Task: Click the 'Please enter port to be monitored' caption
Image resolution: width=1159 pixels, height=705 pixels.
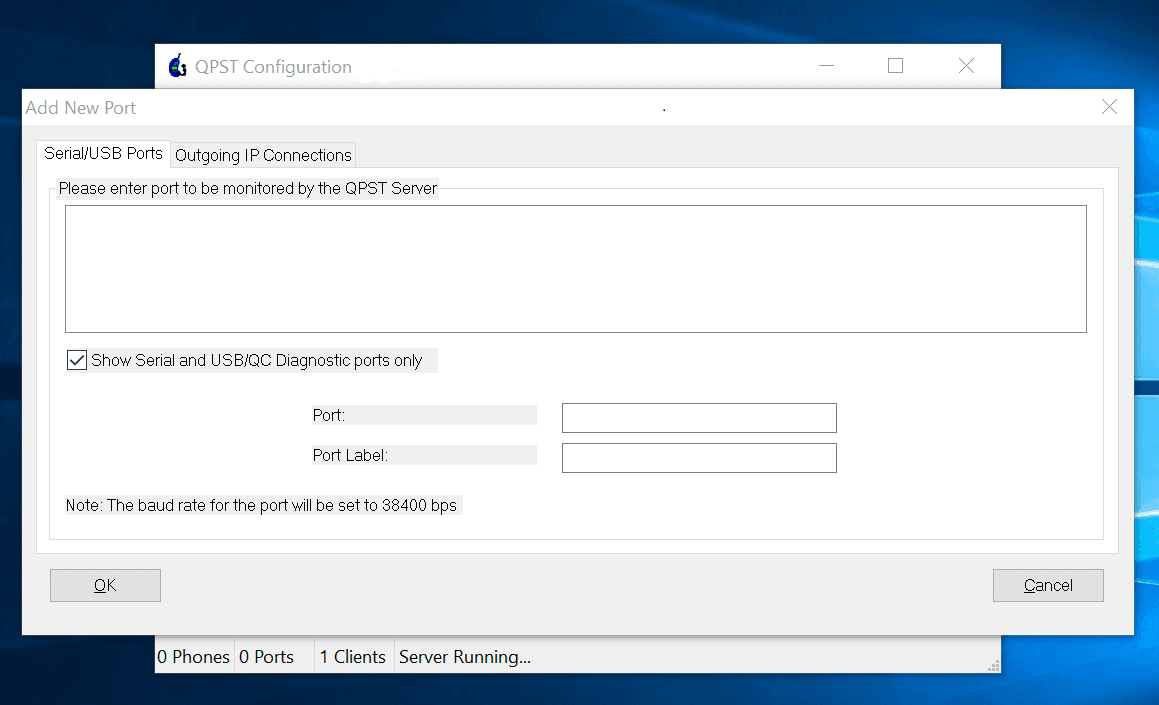Action: tap(248, 188)
